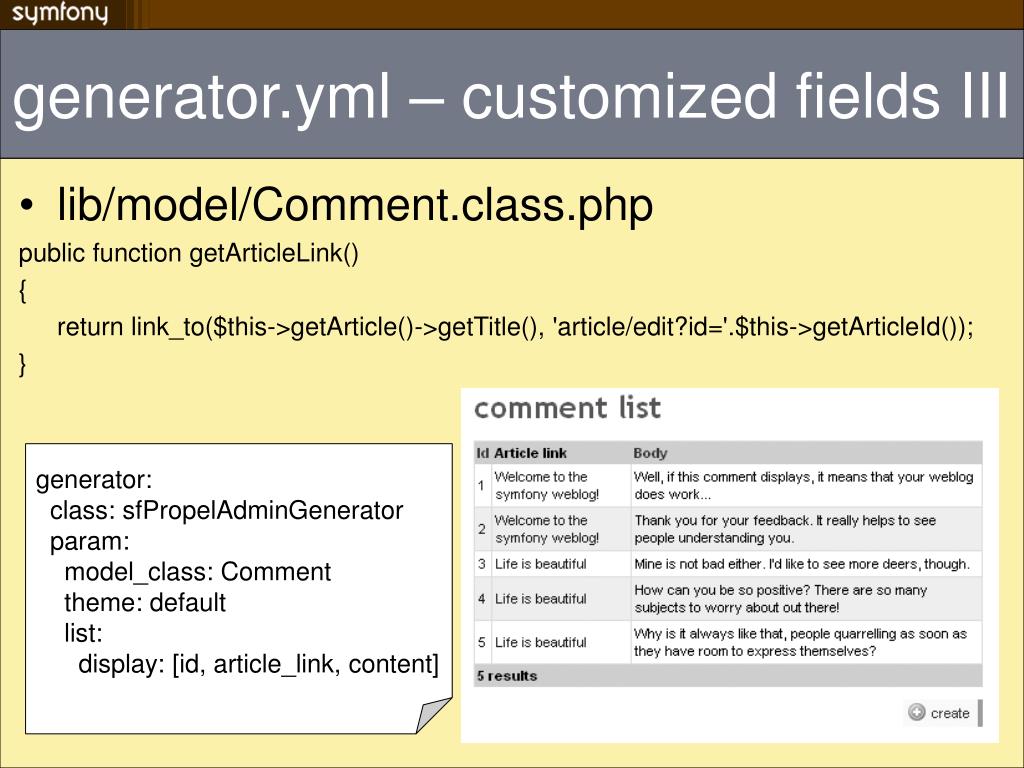Click the 'generator:' line in the note
This screenshot has height=768, width=1024.
[x=94, y=480]
